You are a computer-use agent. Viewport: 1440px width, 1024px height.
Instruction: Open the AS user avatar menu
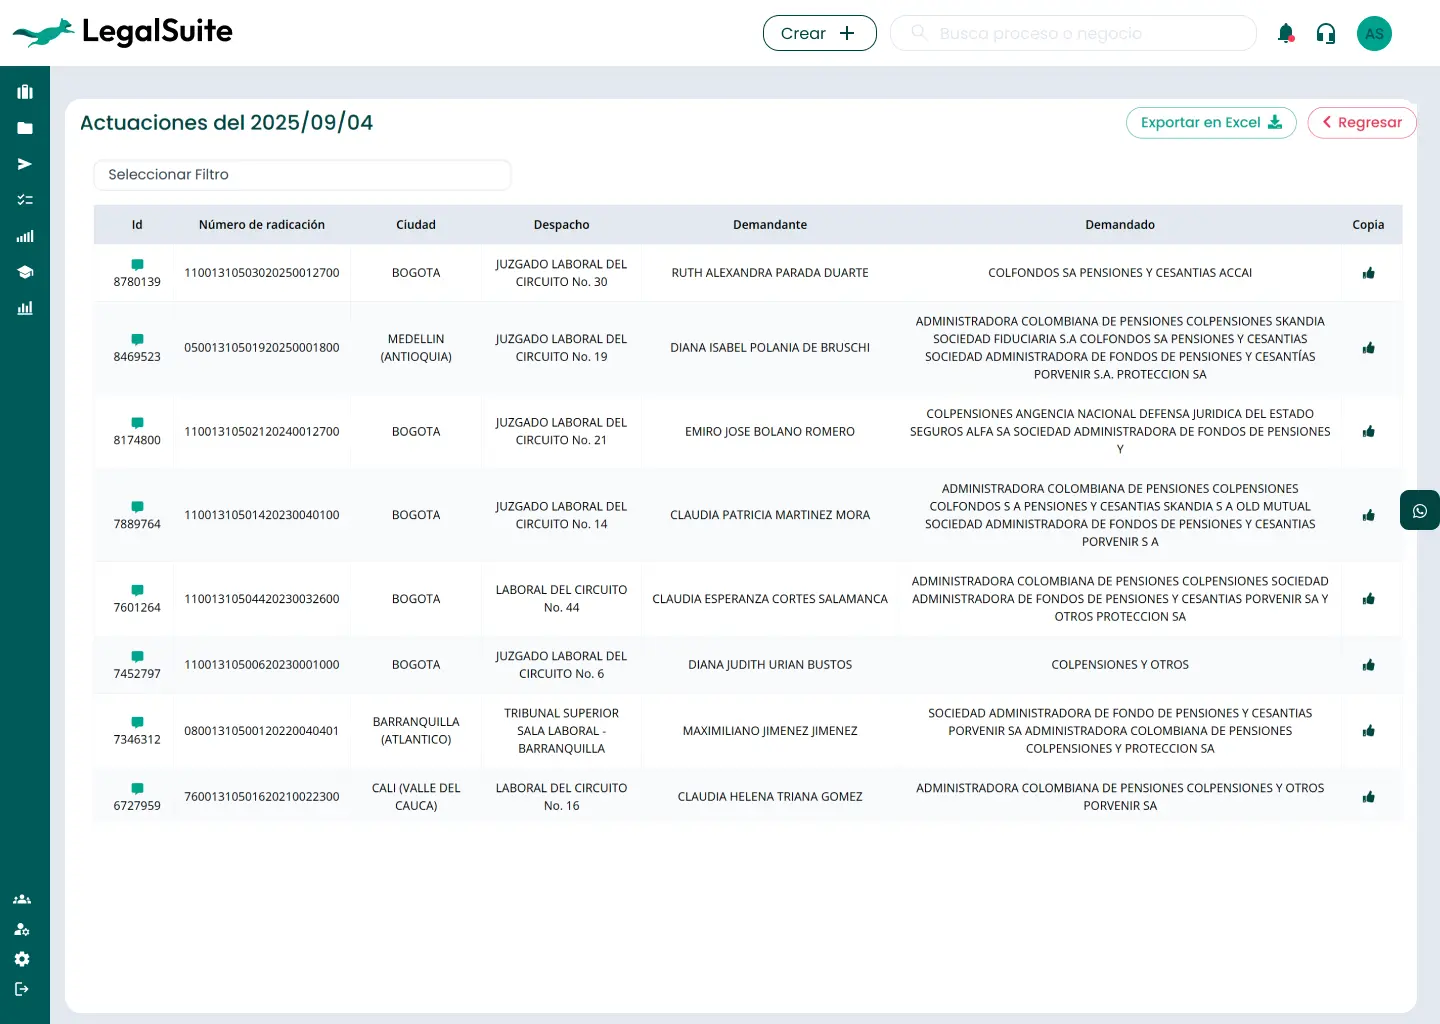click(1374, 34)
